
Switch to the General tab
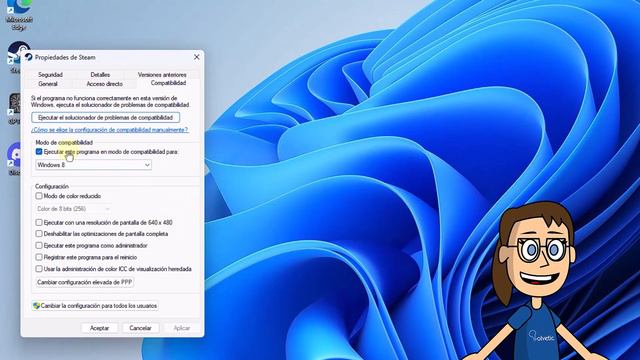(48, 84)
